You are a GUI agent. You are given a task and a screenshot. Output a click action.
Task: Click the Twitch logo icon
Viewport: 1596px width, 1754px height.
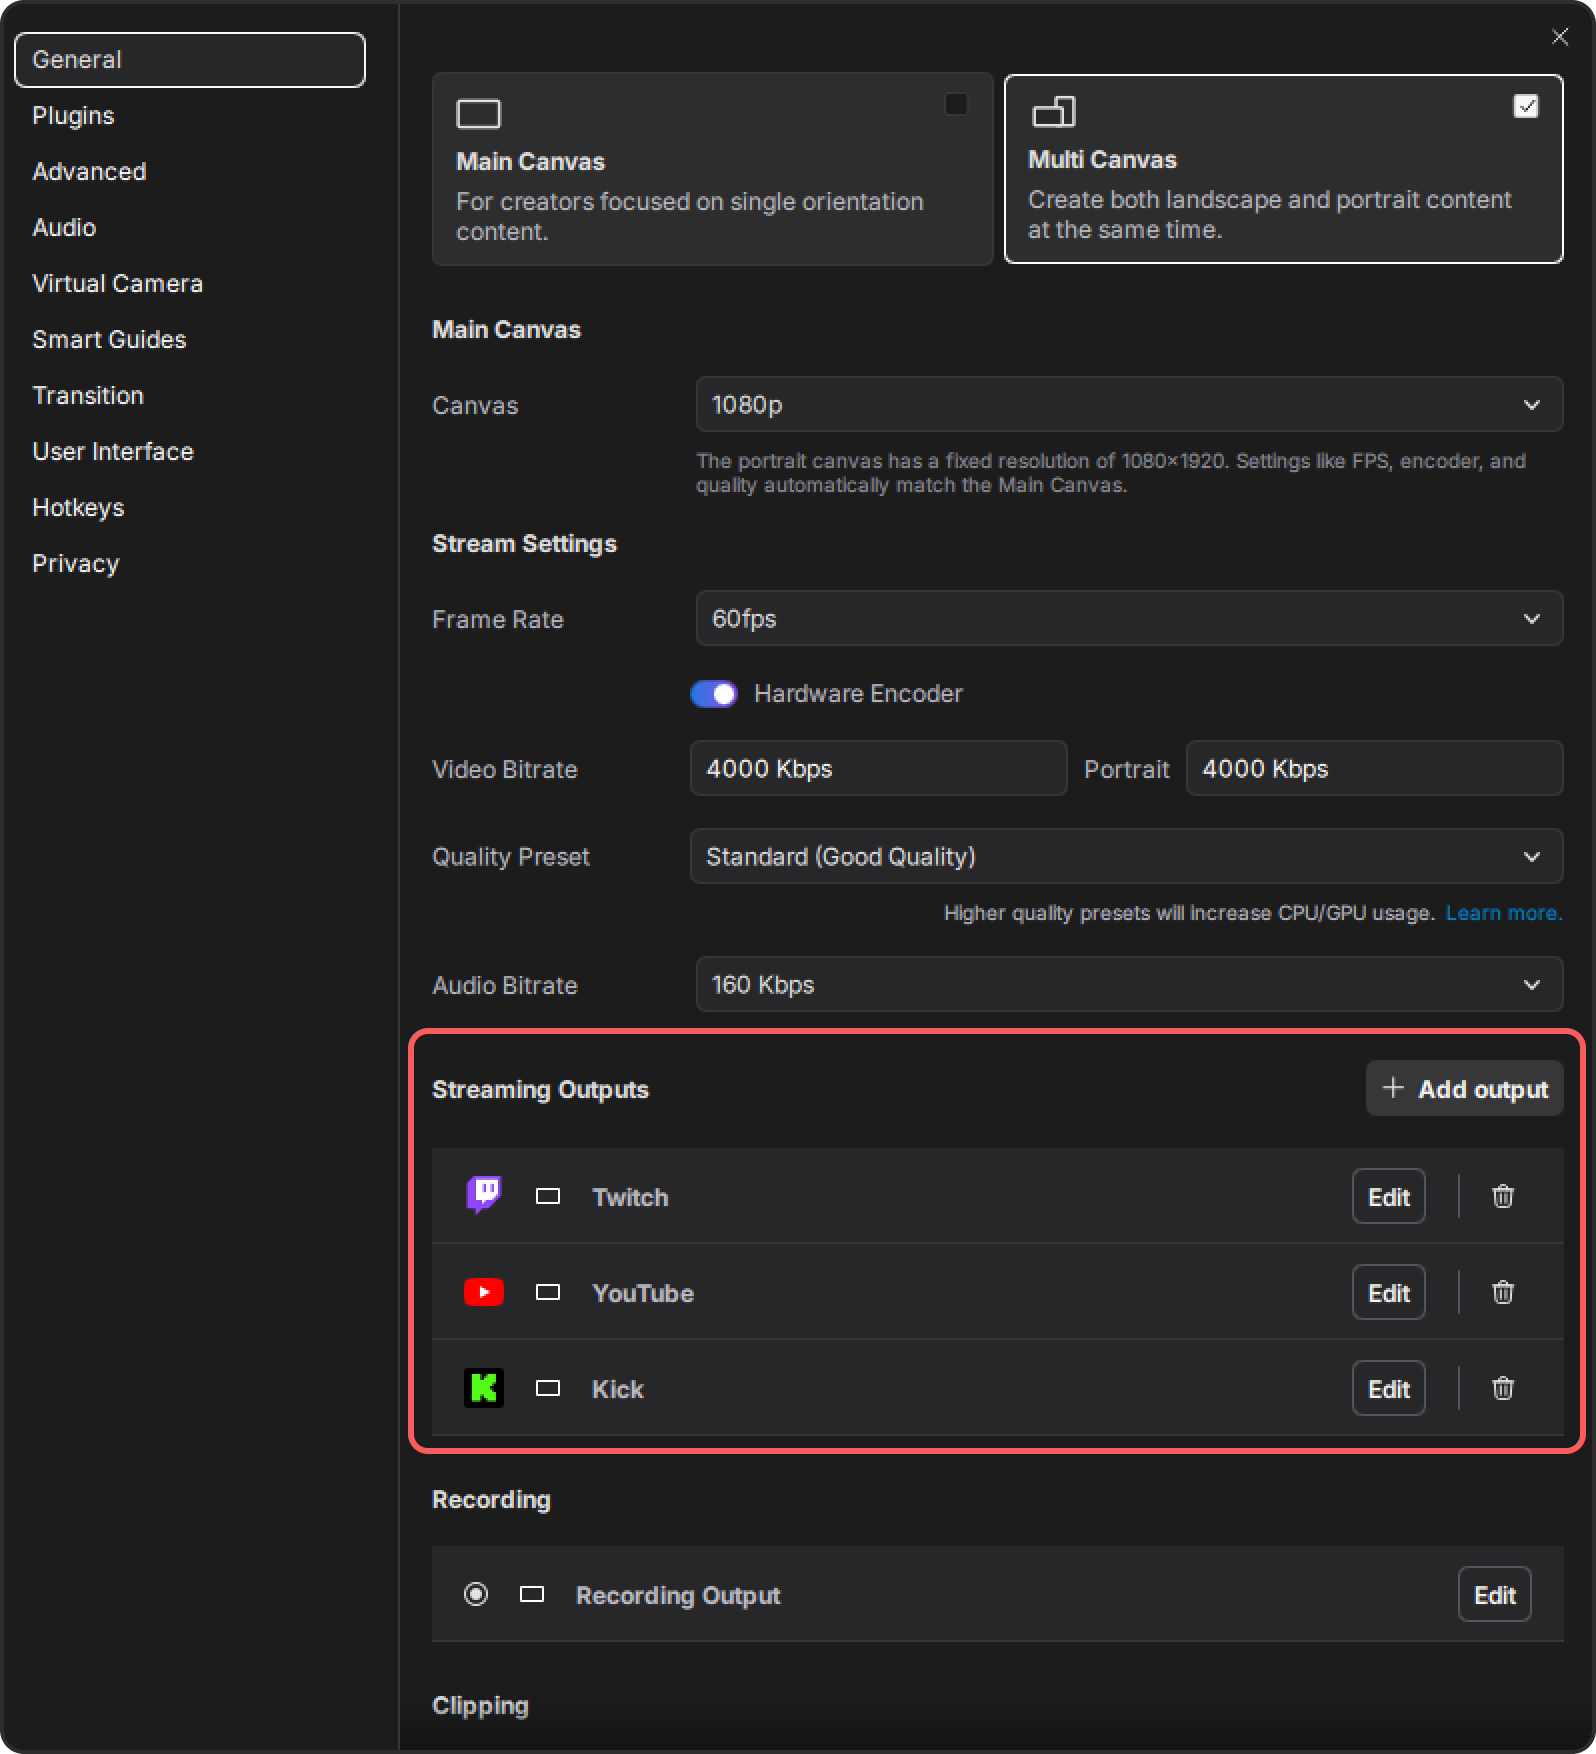[x=484, y=1195]
